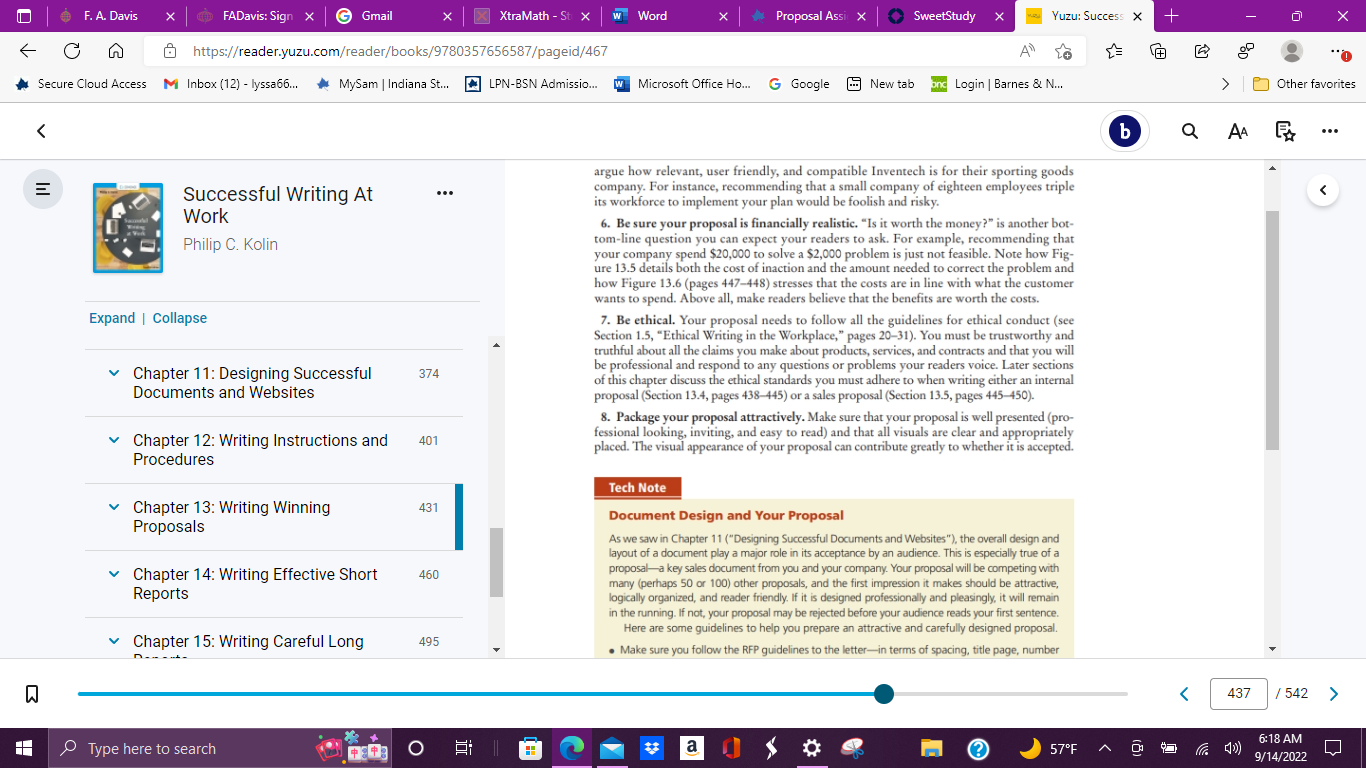Open Settings gear on taskbar
Viewport: 1366px width, 768px height.
tap(812, 748)
